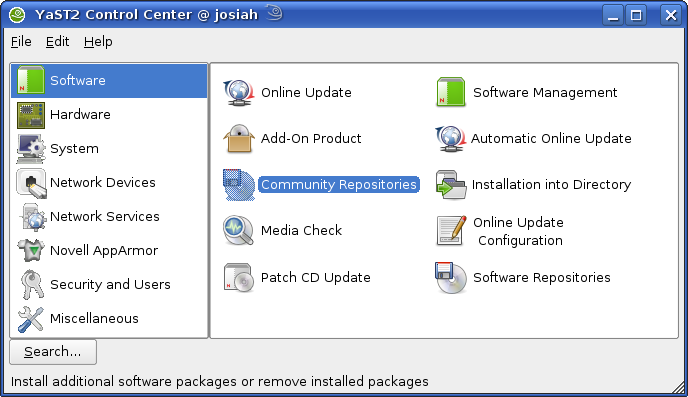The image size is (688, 397).
Task: Click the Online Update Configuration pencil icon
Action: click(451, 231)
